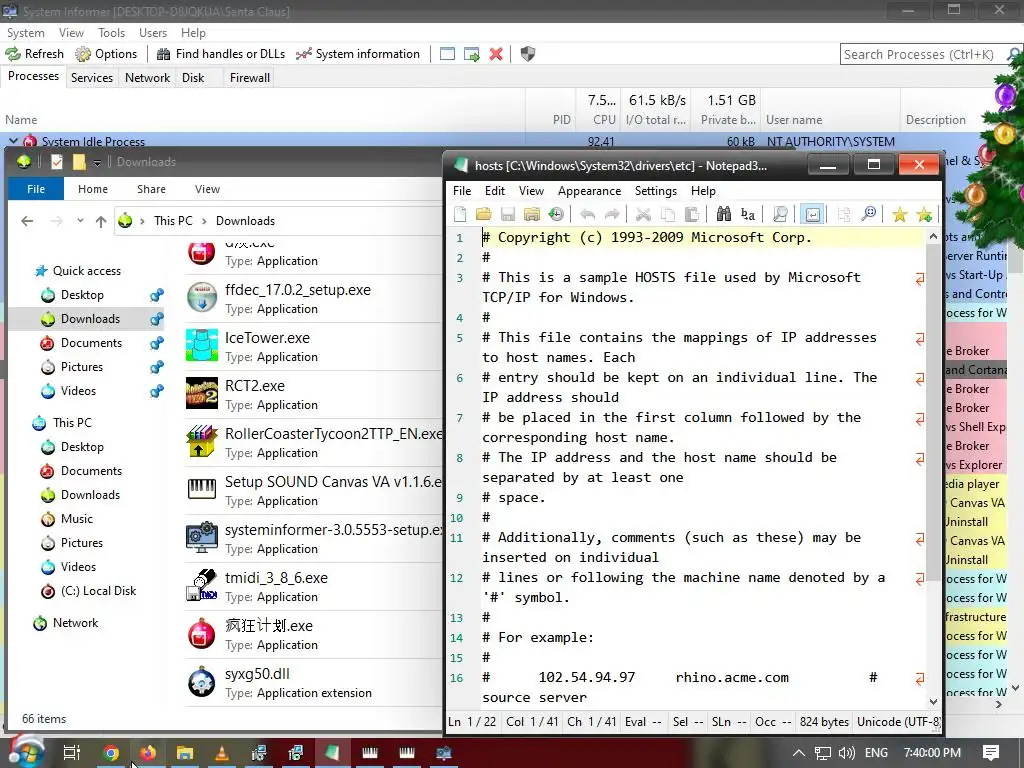Click the yellow star Favorites icon

click(x=899, y=214)
